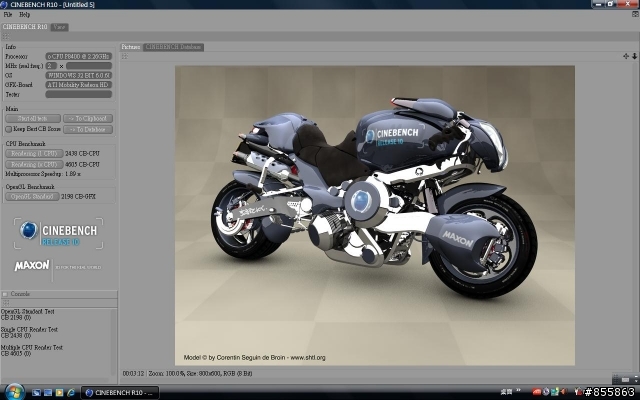The image size is (640, 400).
Task: Click the layout icon above the system tray
Action: 625,380
